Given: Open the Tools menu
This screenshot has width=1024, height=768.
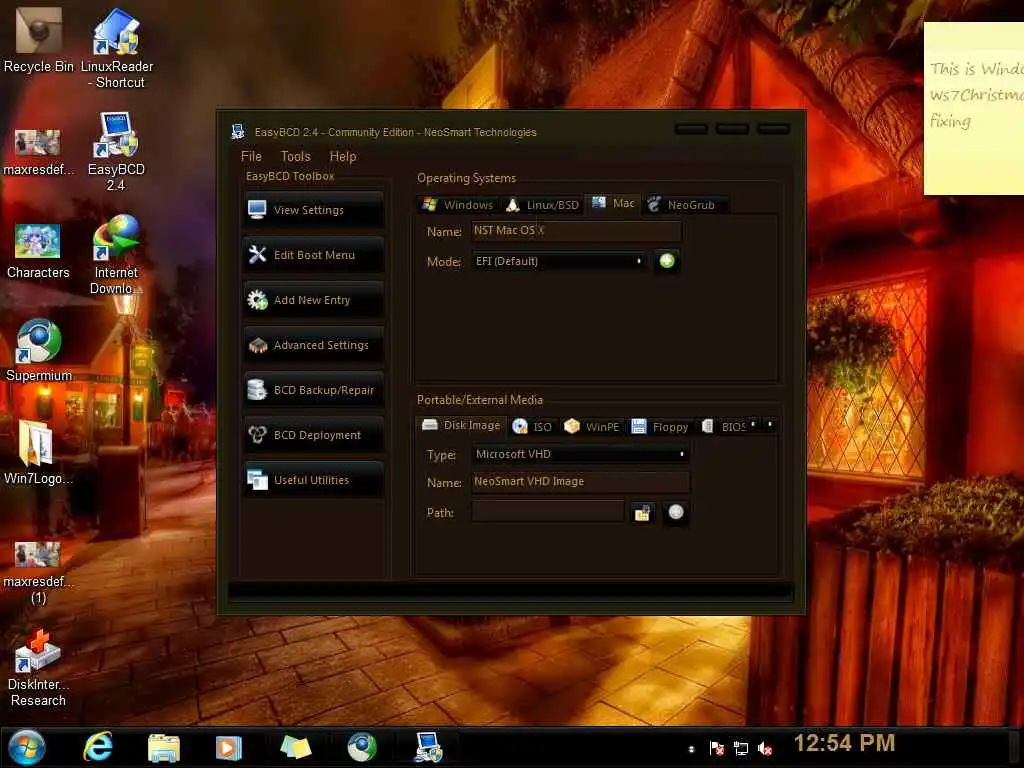Looking at the screenshot, I should pos(295,156).
